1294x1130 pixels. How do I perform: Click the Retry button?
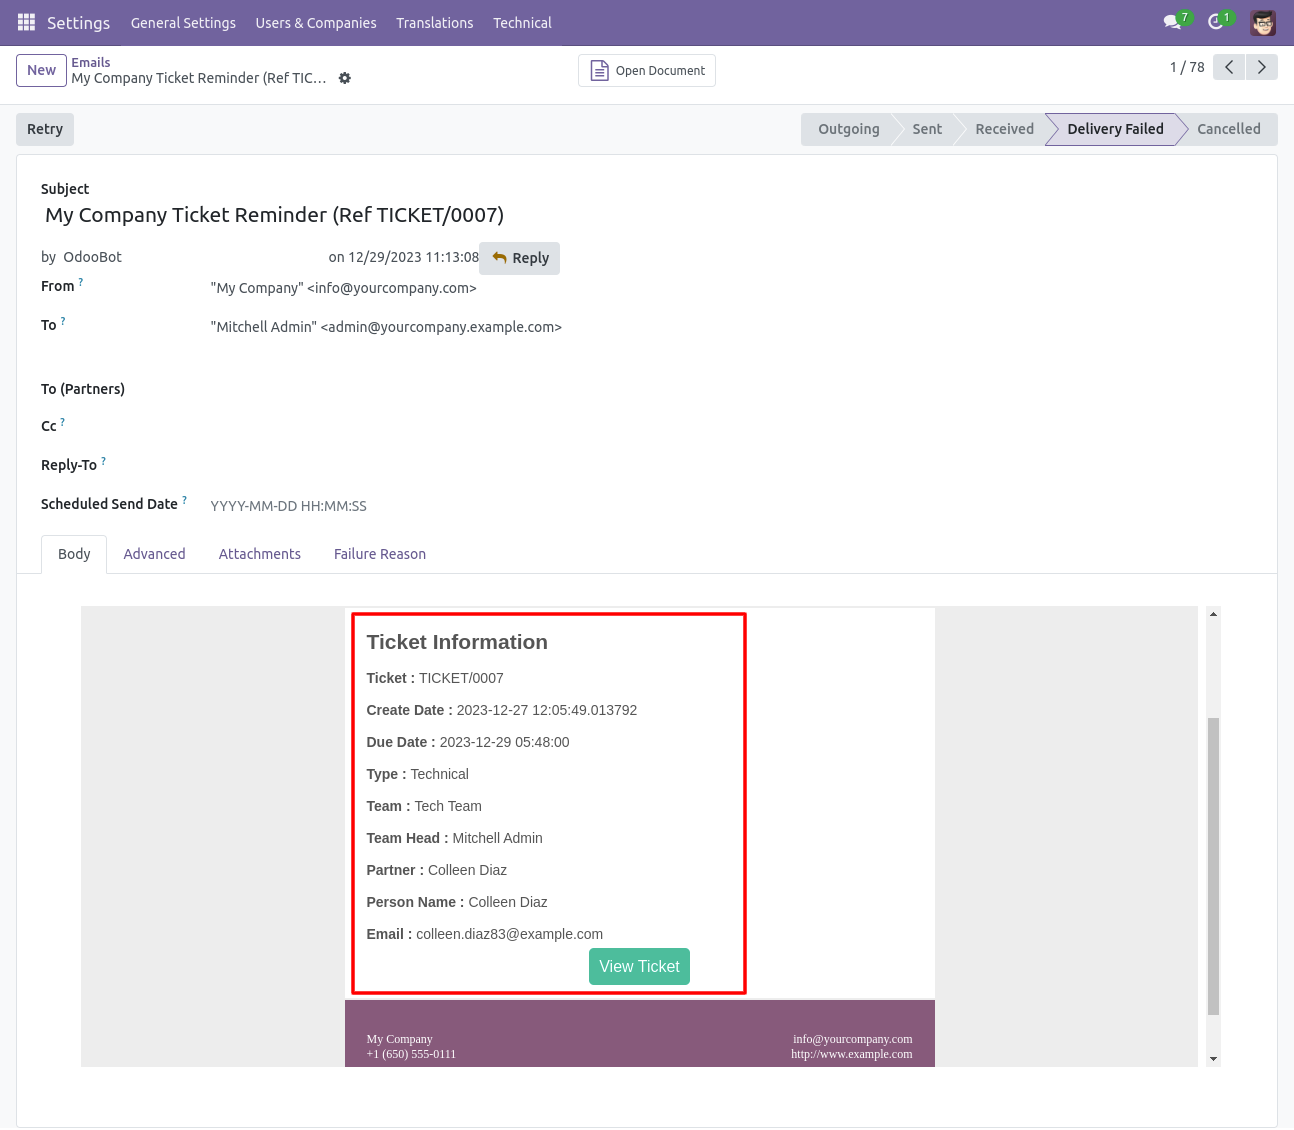coord(45,129)
